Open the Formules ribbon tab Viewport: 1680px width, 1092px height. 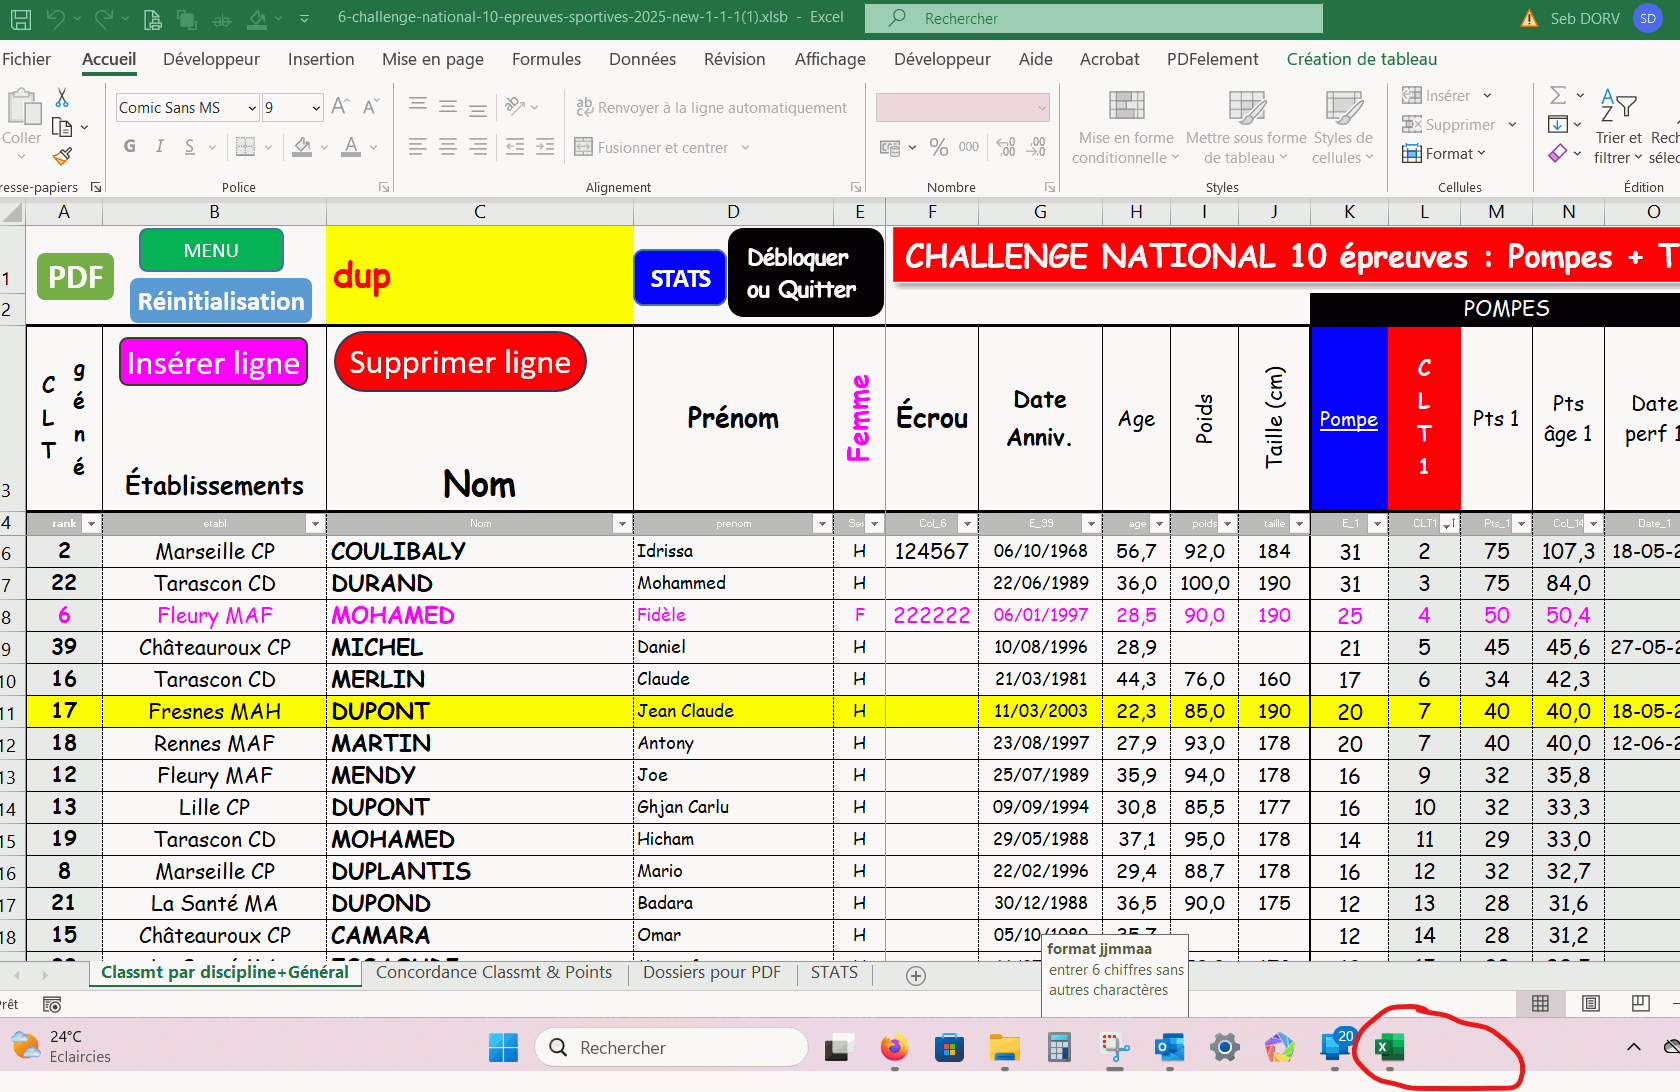[x=546, y=59]
